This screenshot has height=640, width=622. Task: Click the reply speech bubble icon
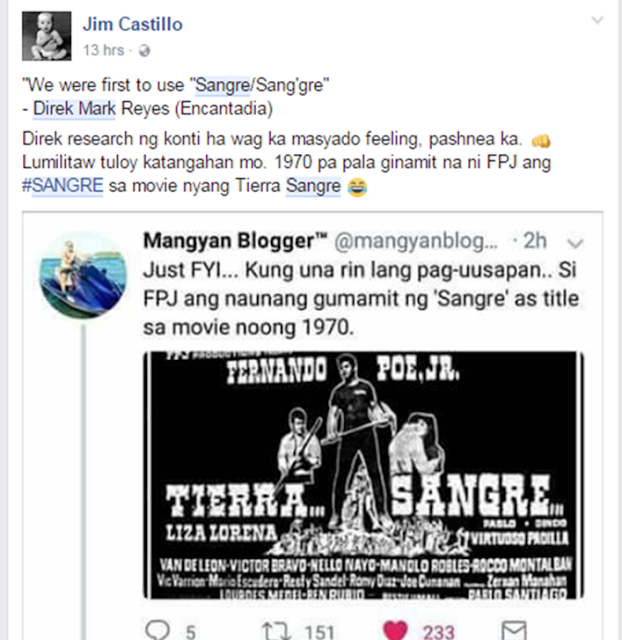pyautogui.click(x=158, y=629)
